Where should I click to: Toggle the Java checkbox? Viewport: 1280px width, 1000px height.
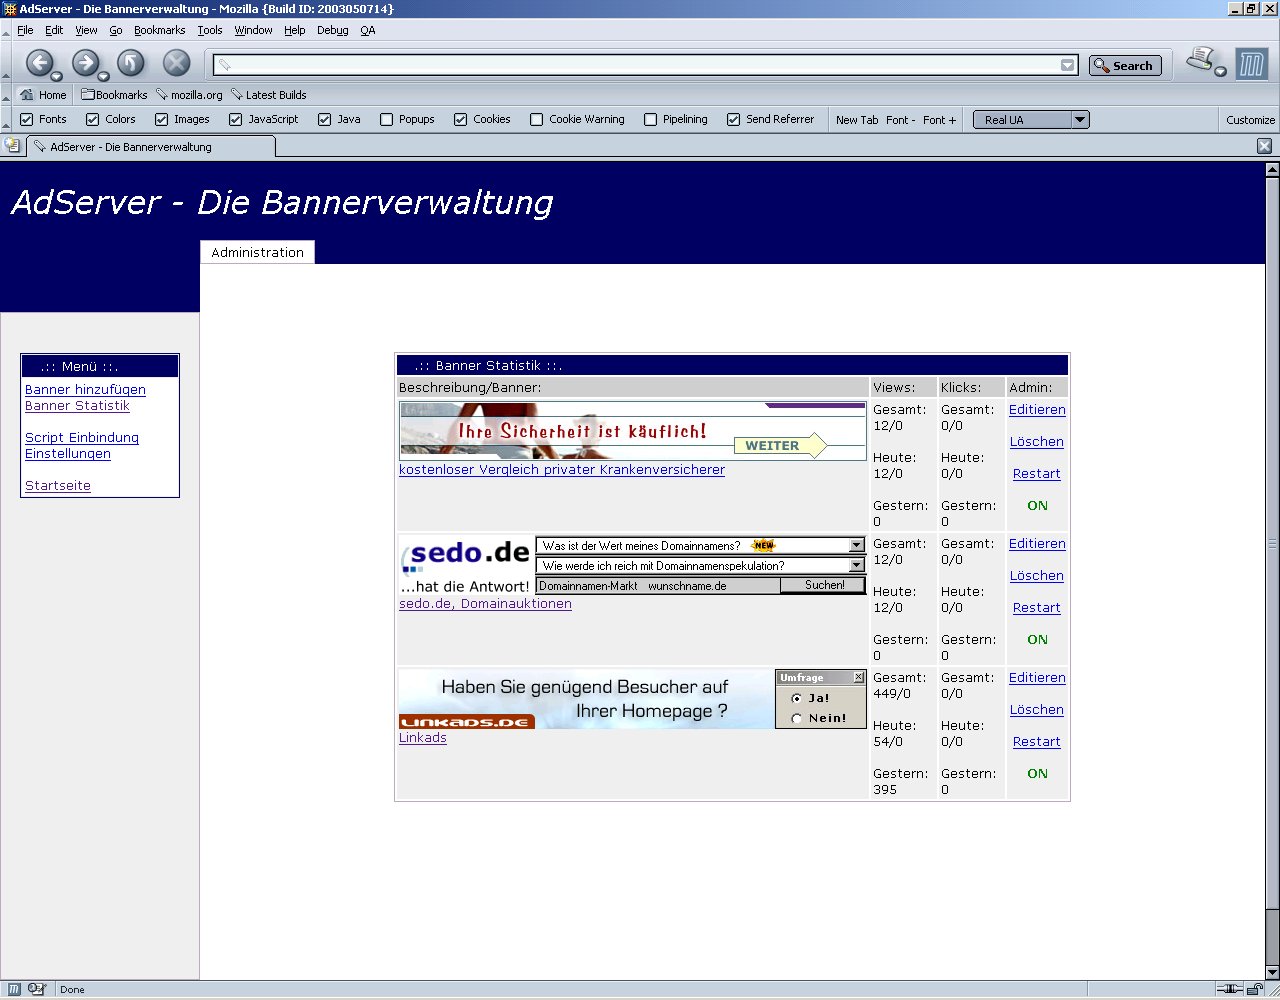325,119
